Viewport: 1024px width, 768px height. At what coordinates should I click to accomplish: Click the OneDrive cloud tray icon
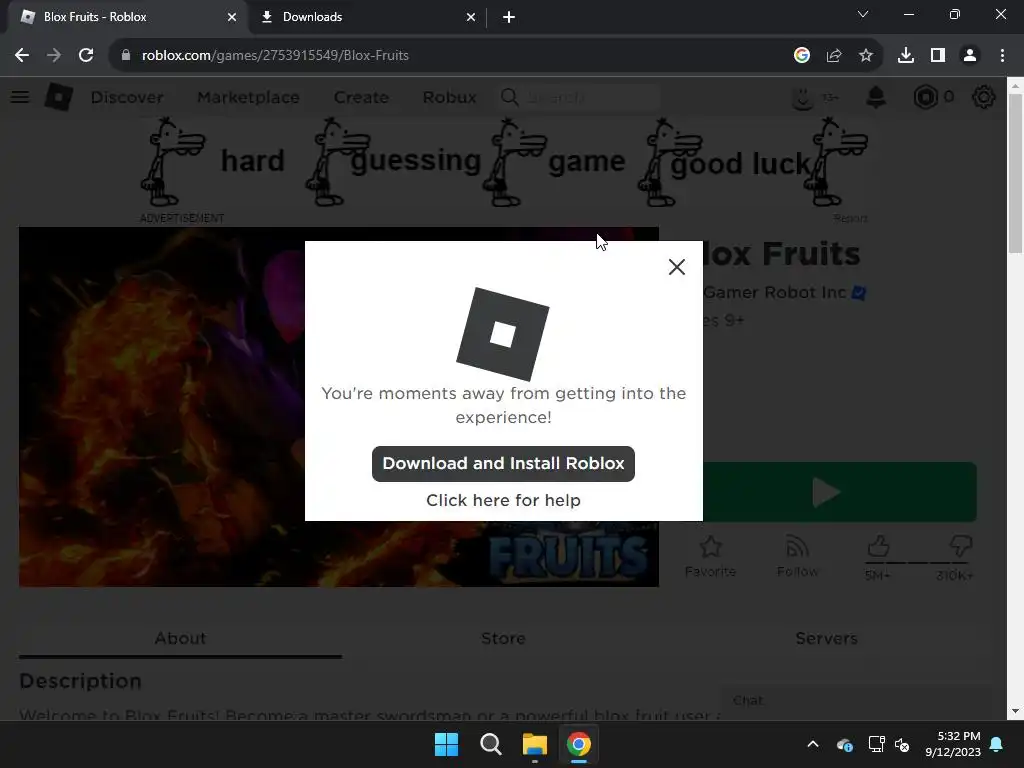[844, 744]
